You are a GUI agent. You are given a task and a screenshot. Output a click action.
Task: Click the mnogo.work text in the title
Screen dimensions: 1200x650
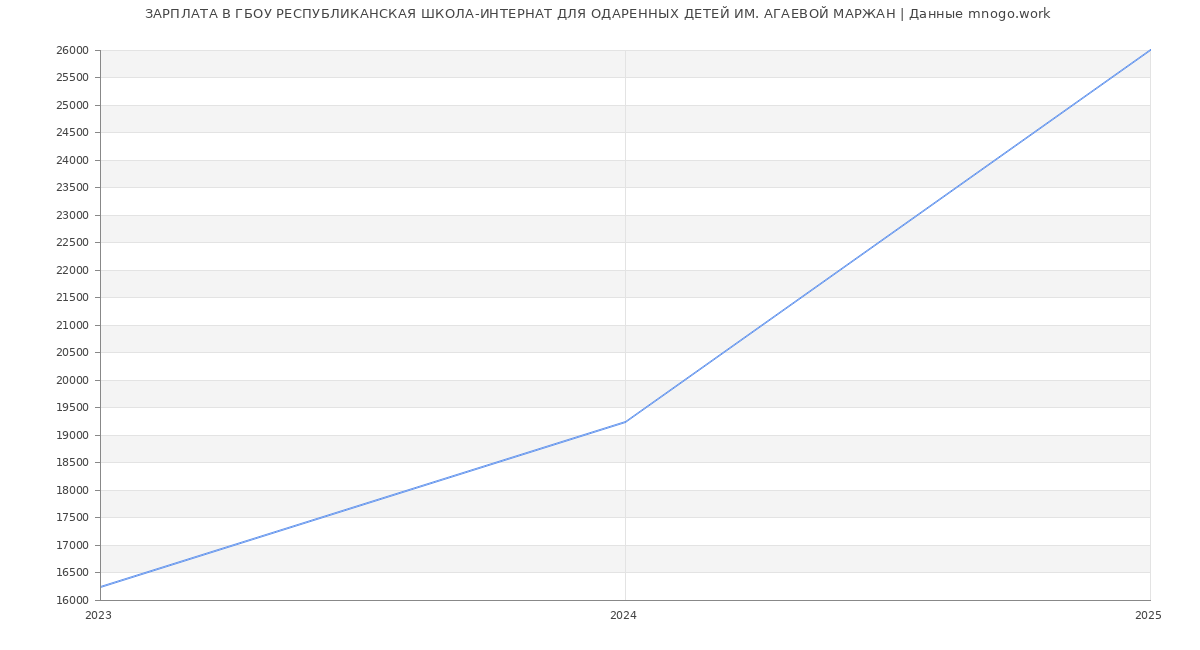(x=1009, y=14)
